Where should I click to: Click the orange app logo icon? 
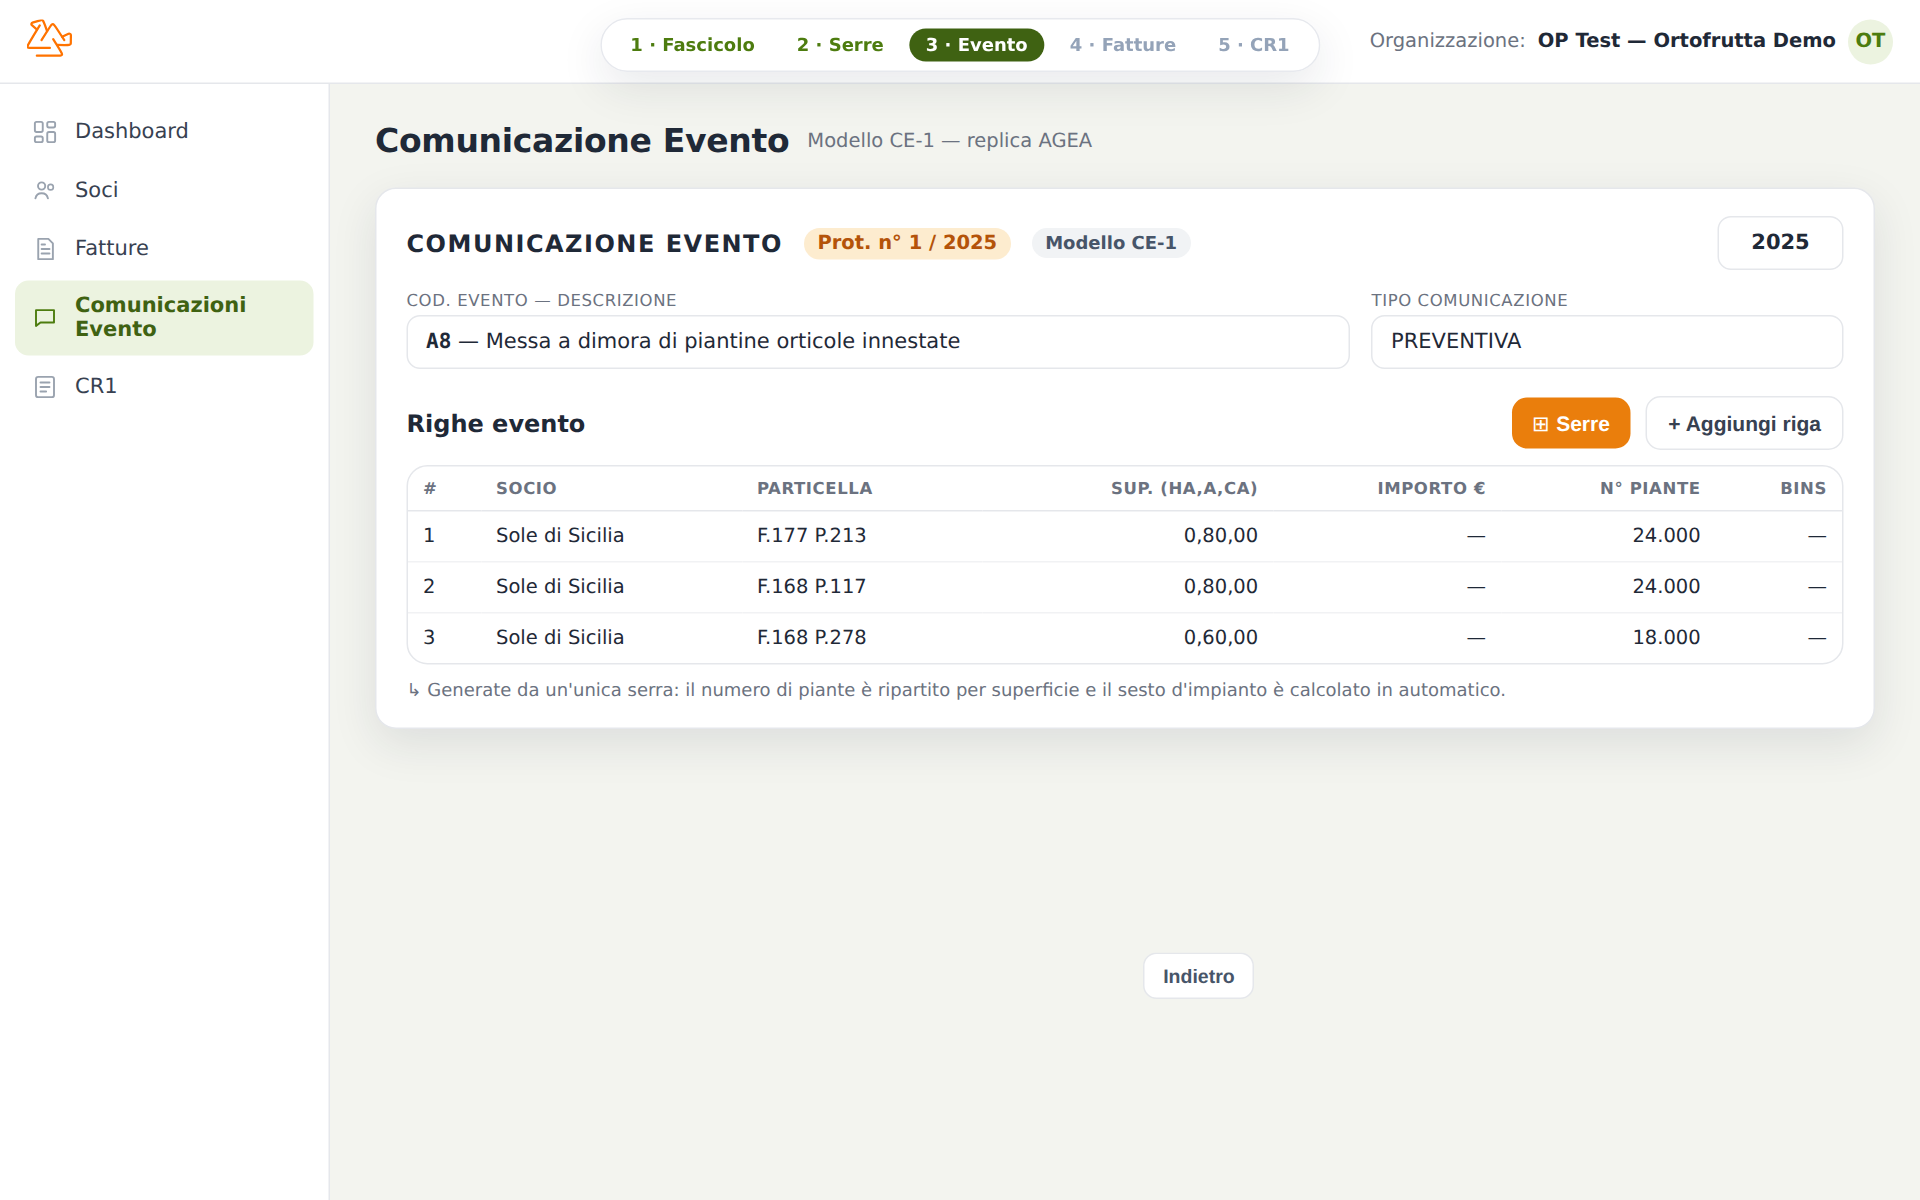point(49,39)
